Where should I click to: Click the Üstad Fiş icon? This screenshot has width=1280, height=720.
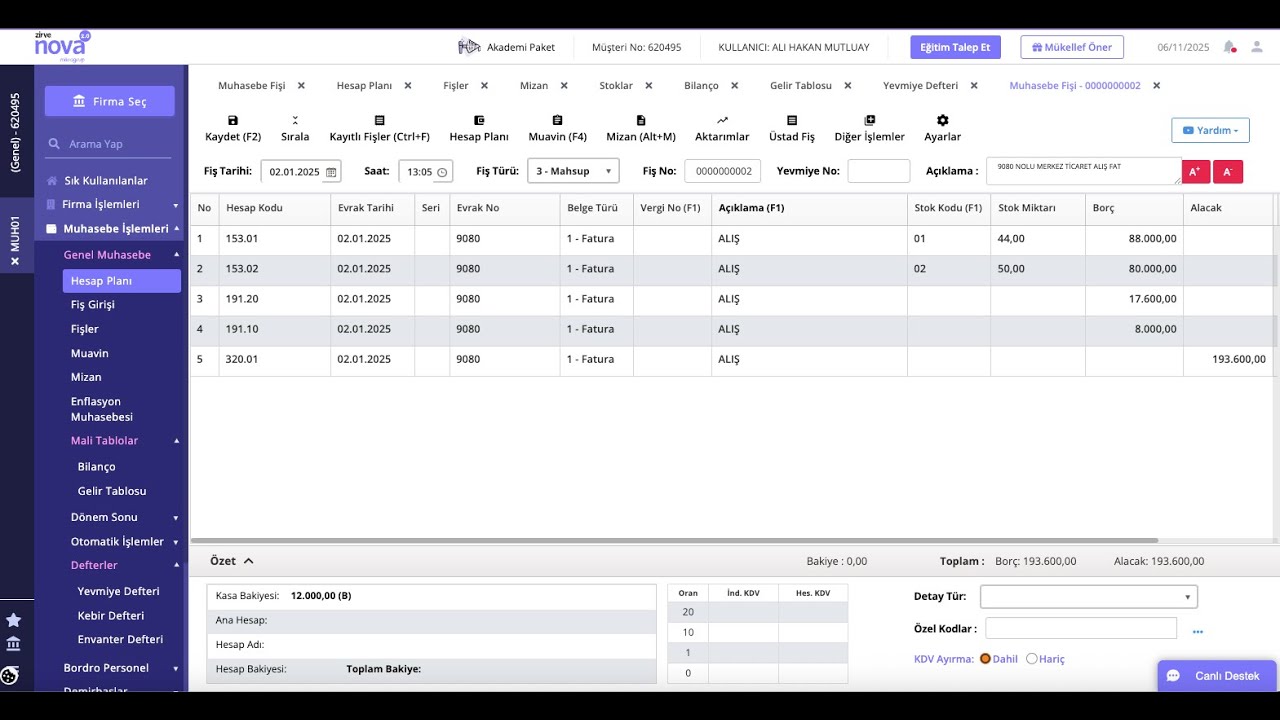(x=792, y=120)
